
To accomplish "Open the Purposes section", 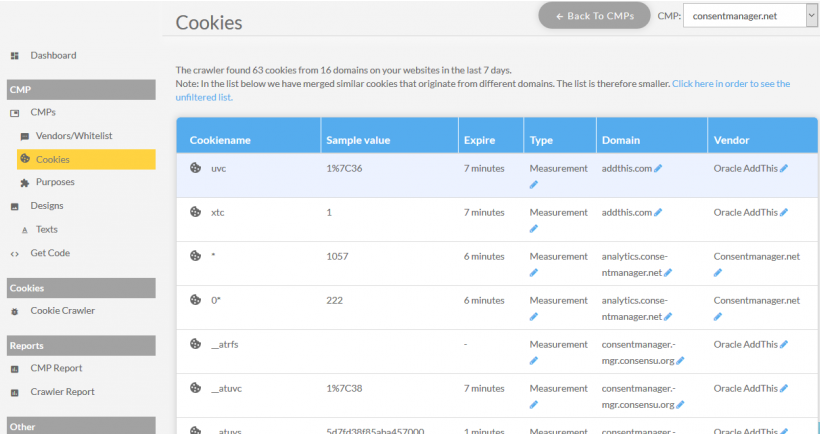I will [x=55, y=182].
